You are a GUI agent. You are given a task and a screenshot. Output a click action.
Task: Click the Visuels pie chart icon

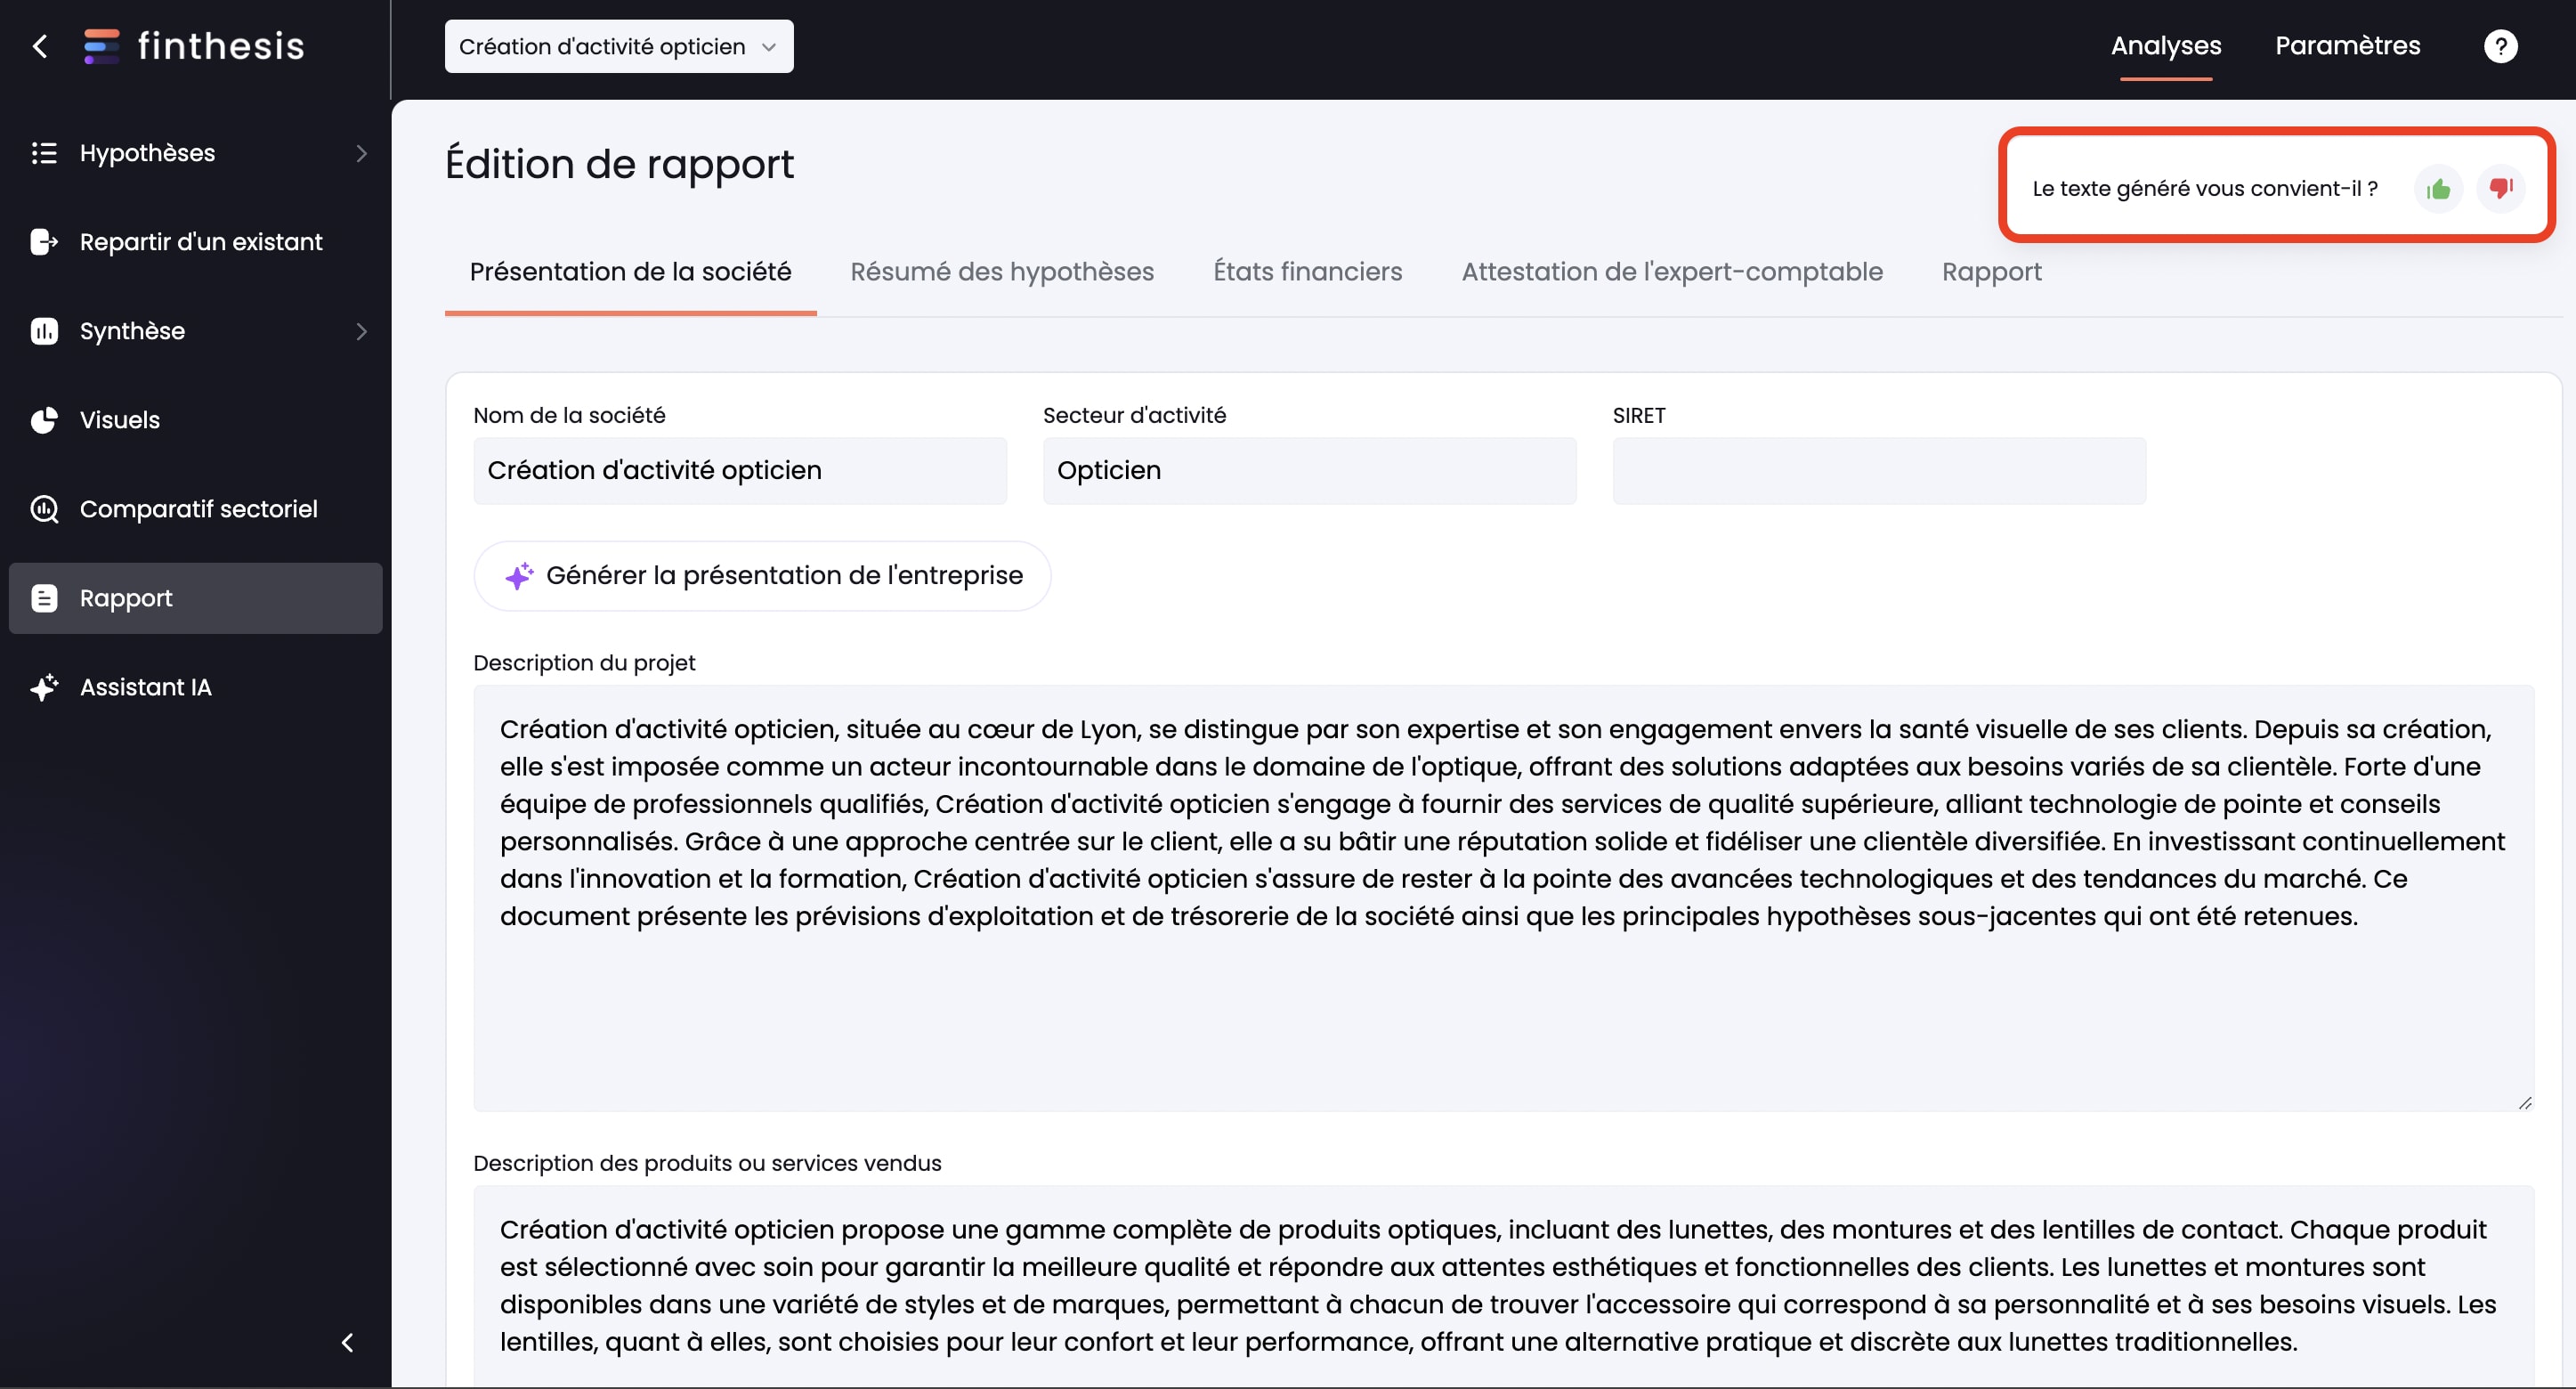tap(44, 420)
